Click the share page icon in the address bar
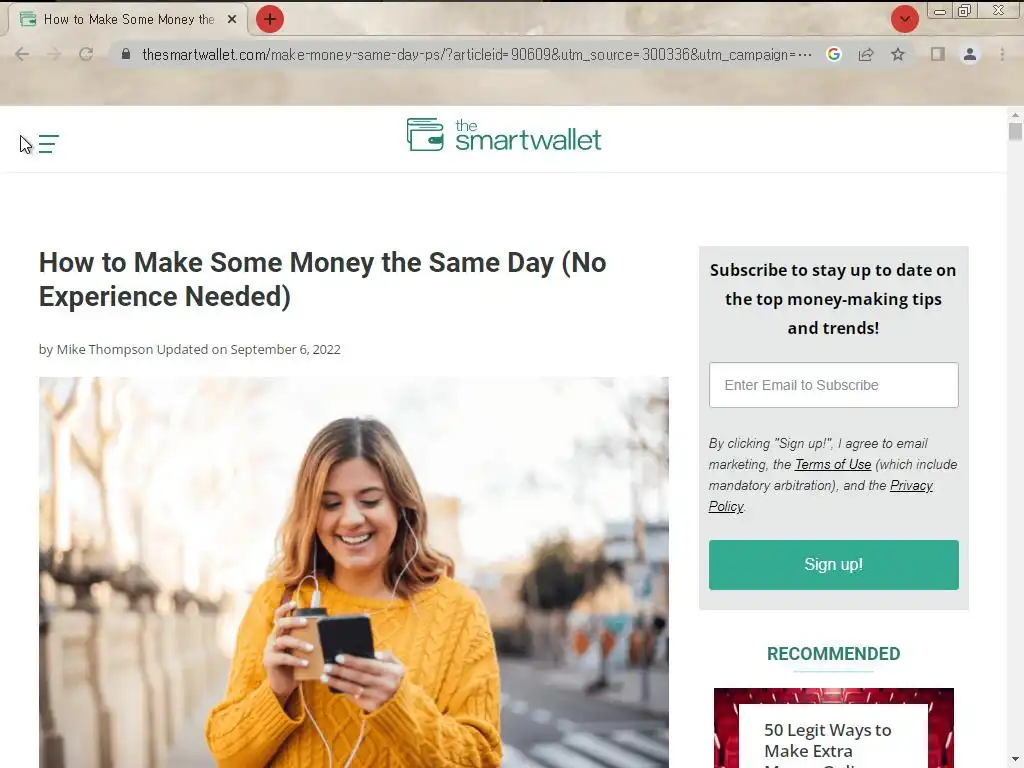Viewport: 1024px width, 768px height. pos(866,54)
